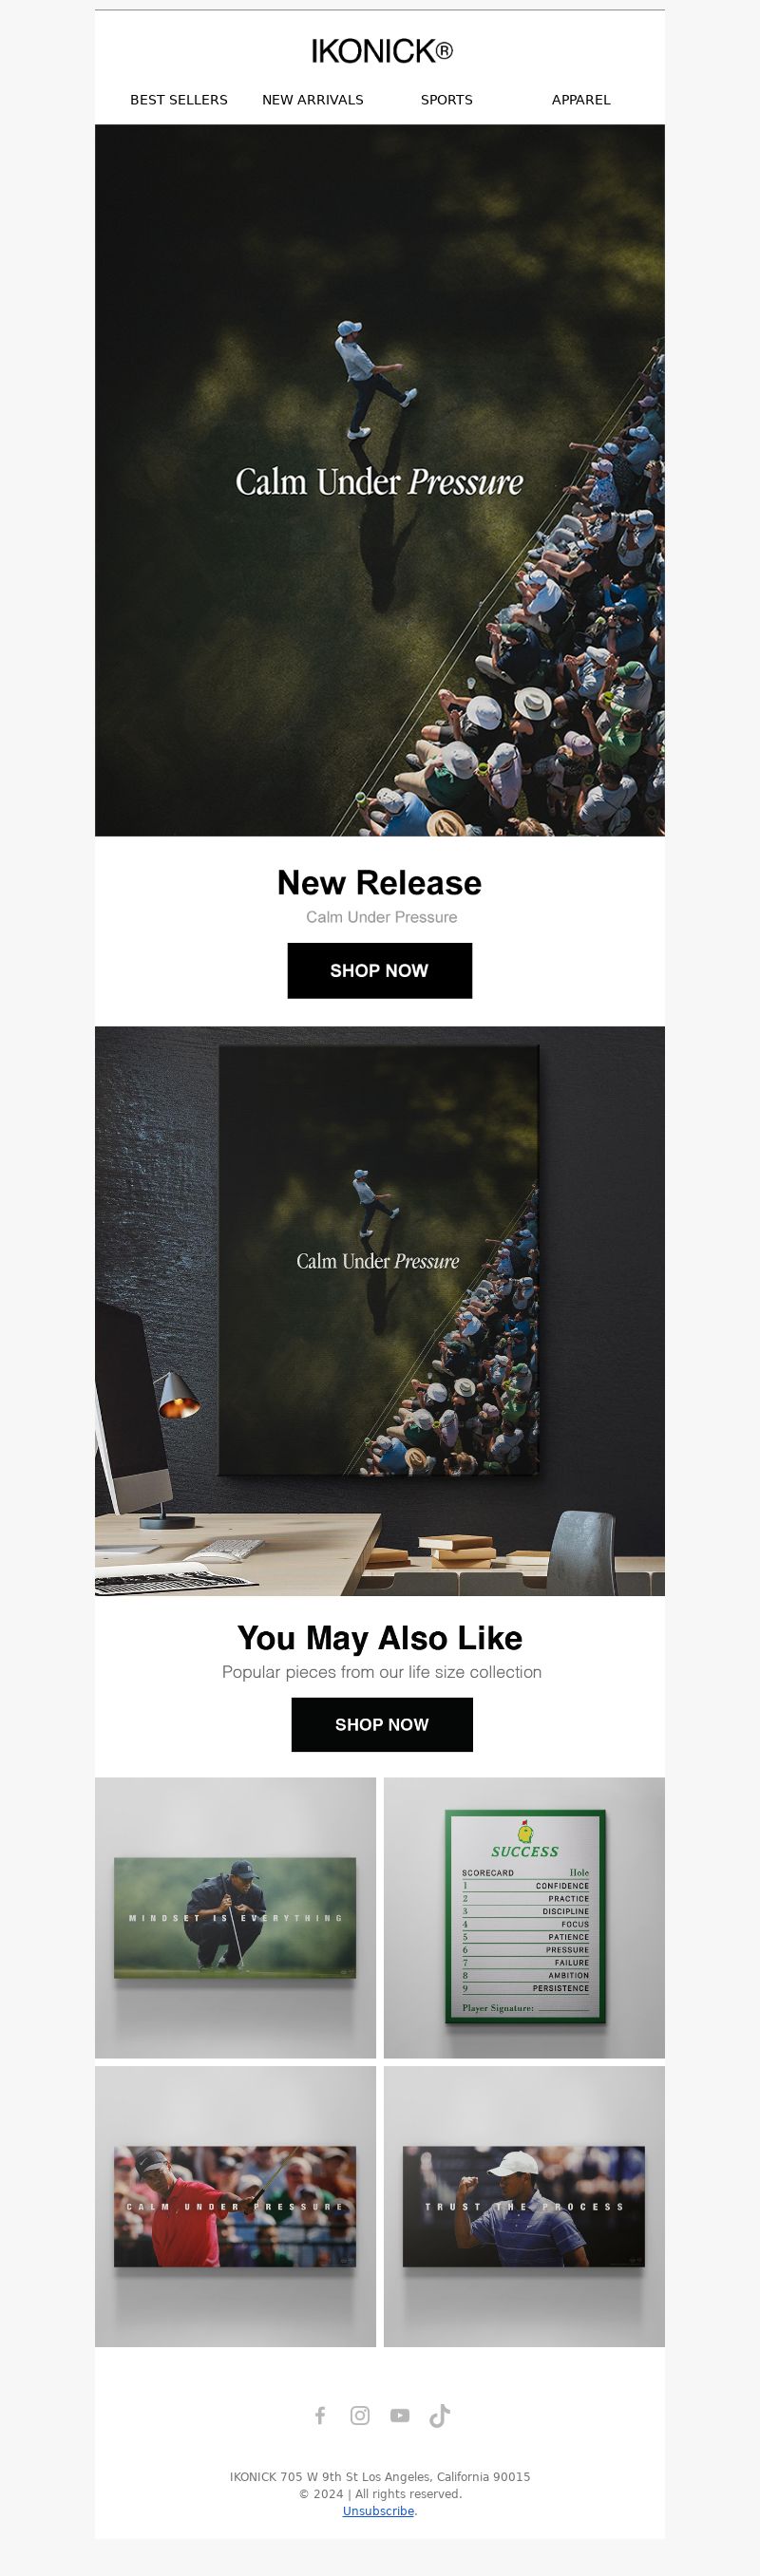Open the Calm Under Pressure hero image
Image resolution: width=760 pixels, height=2576 pixels.
[380, 480]
